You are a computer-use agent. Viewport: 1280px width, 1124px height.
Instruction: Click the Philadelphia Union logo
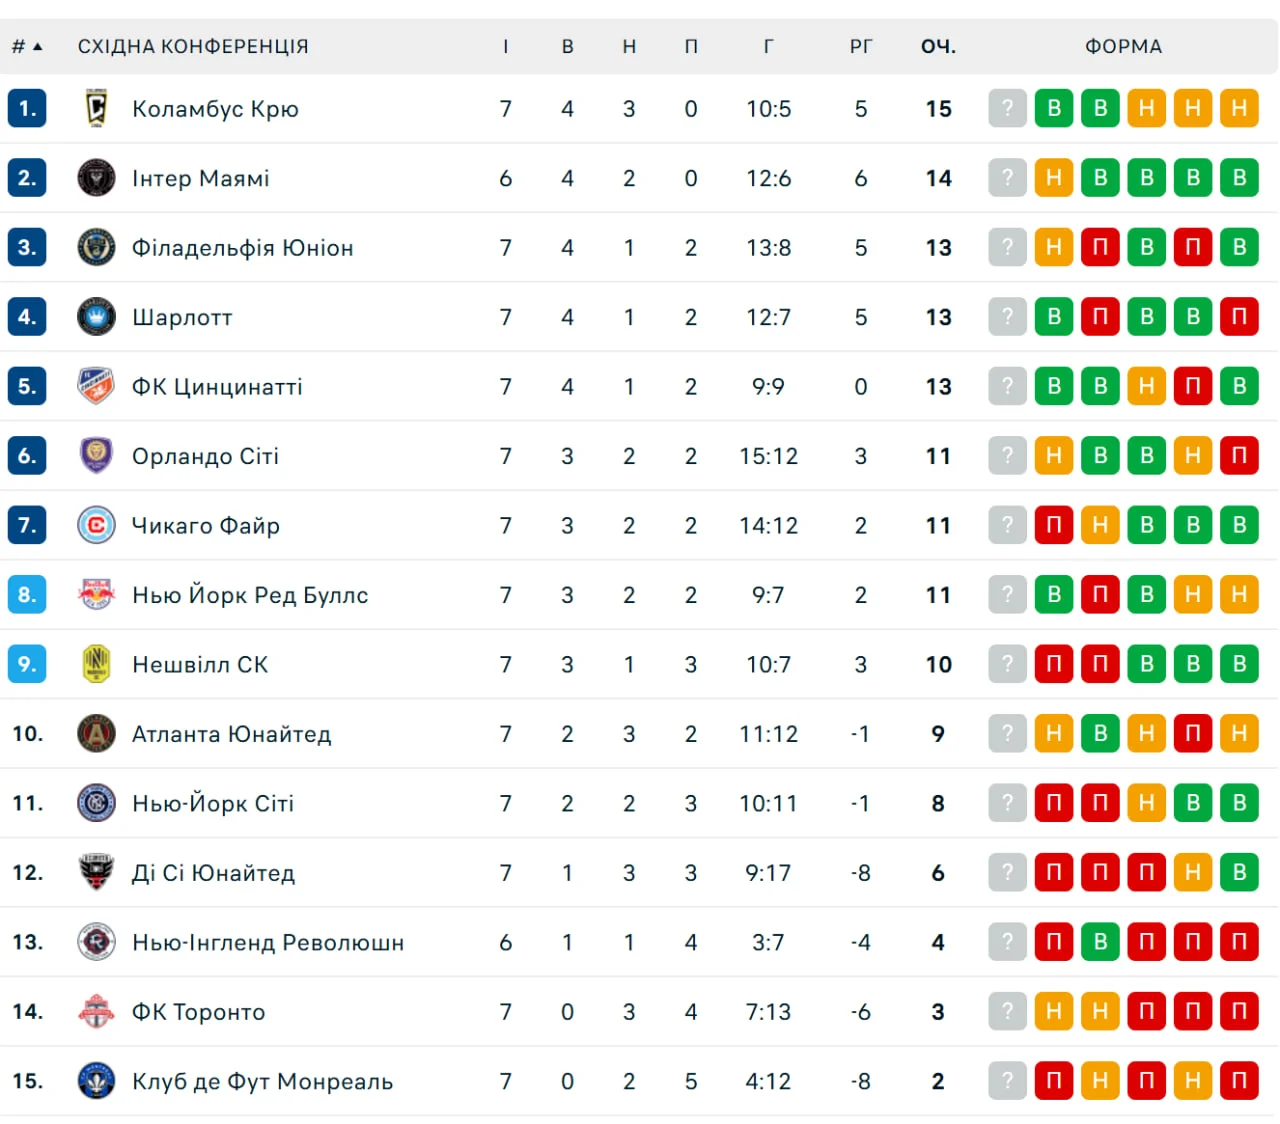pos(96,247)
